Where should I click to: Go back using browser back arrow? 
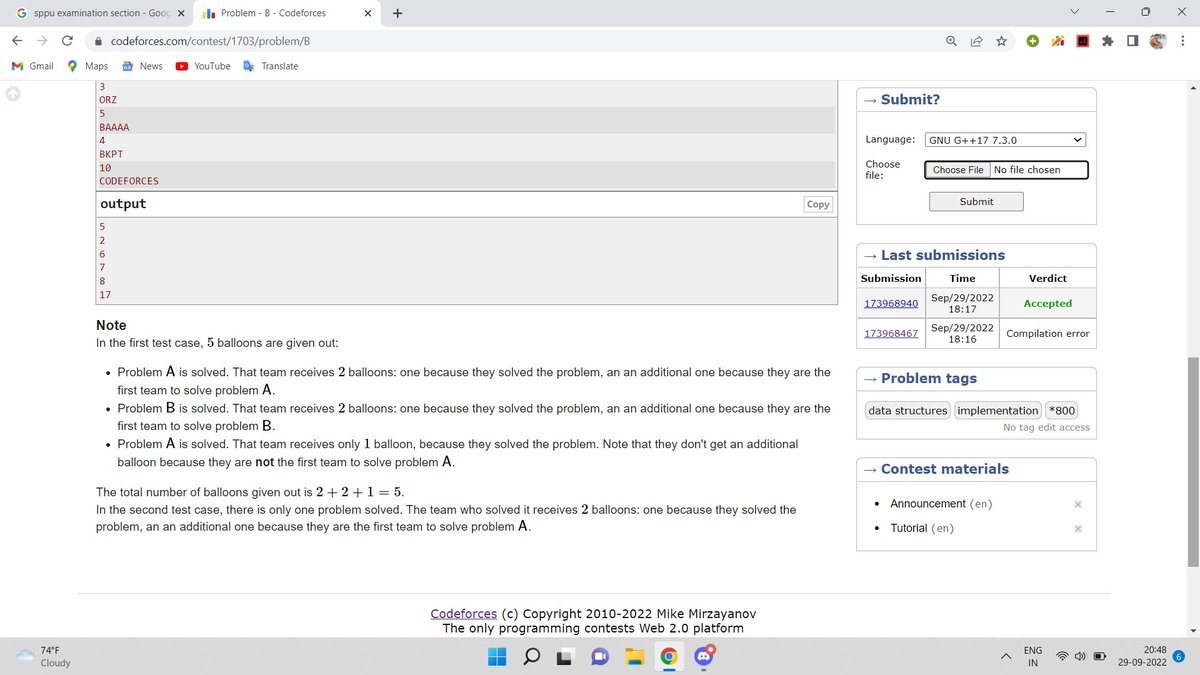coord(17,42)
